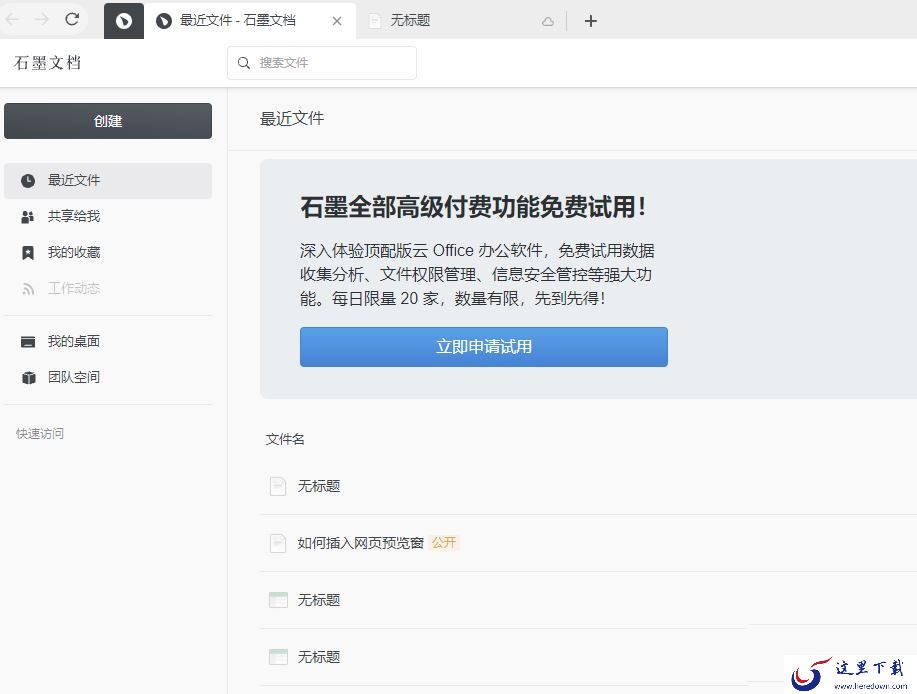
Task: Open 如何插入网页预览窗 document
Action: pyautogui.click(x=360, y=543)
